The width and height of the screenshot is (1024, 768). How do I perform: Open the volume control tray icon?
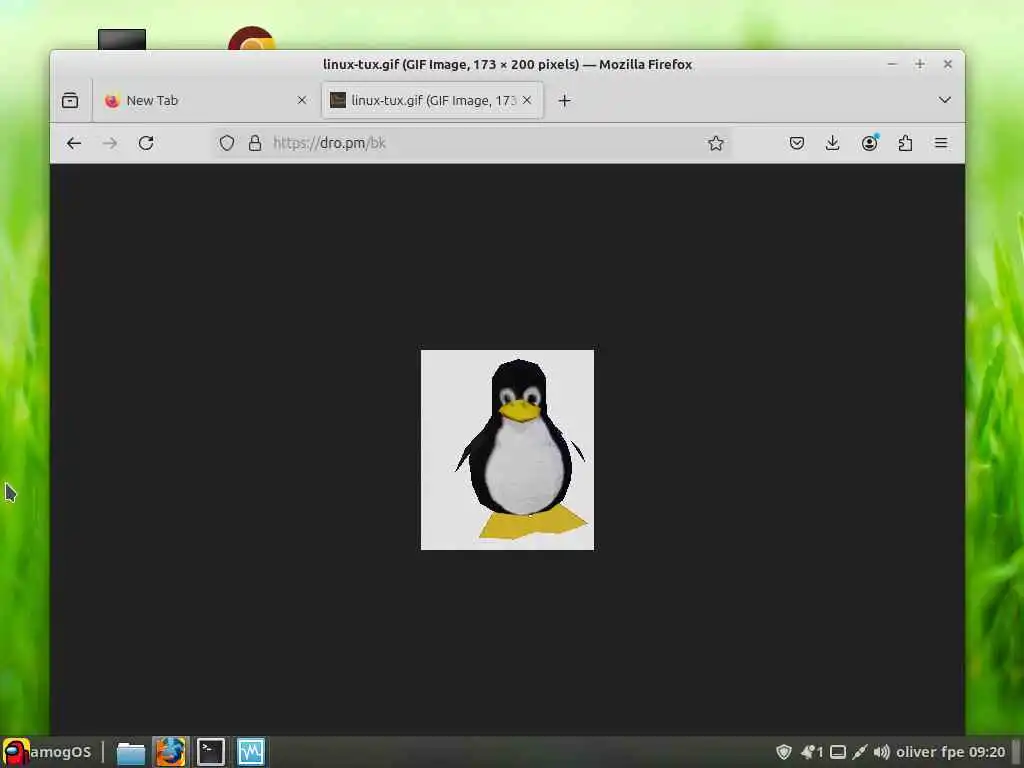pyautogui.click(x=882, y=752)
